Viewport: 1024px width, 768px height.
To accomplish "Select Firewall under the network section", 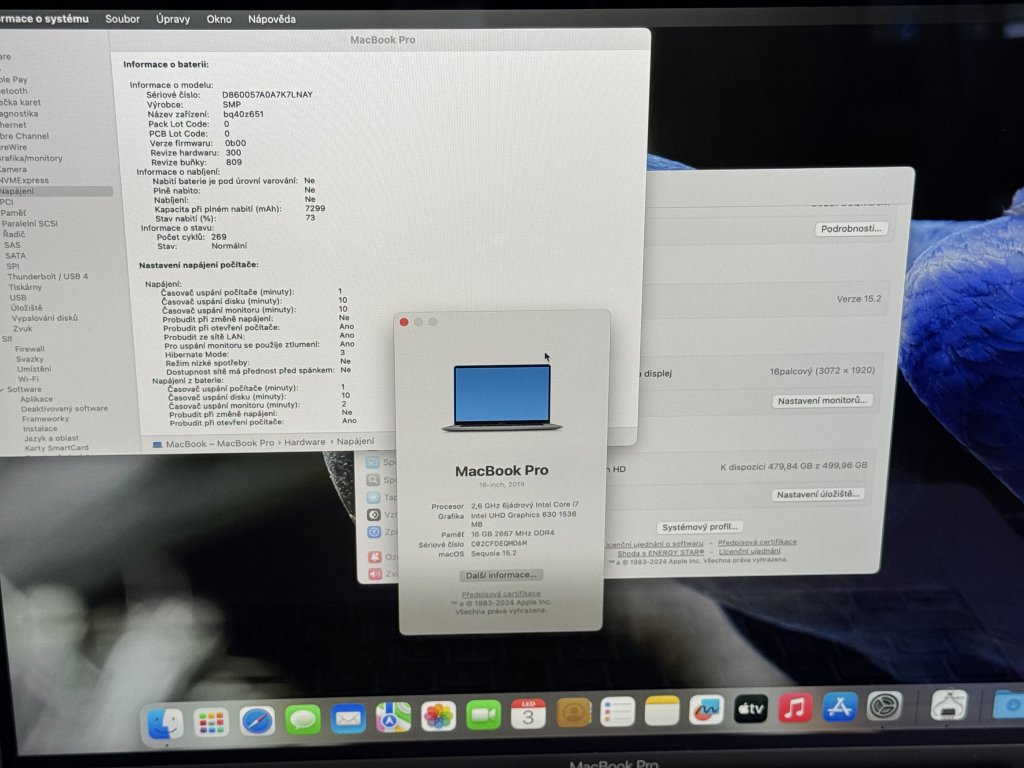I will coord(30,349).
